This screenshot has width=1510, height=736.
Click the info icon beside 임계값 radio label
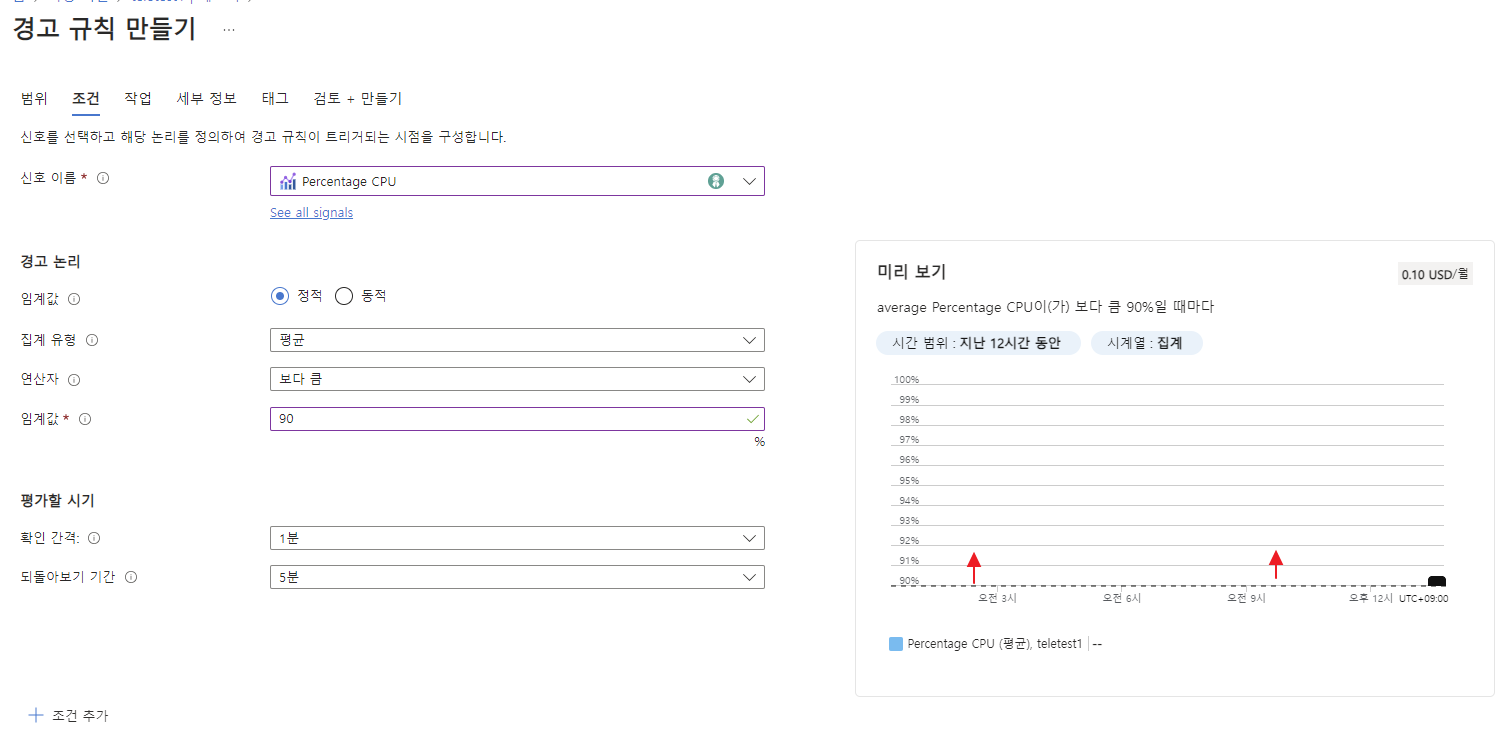74,299
